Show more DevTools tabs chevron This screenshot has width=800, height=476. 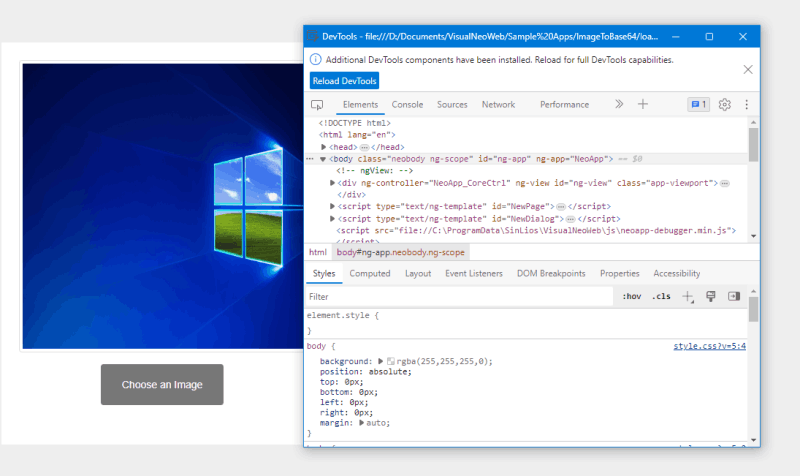[619, 104]
